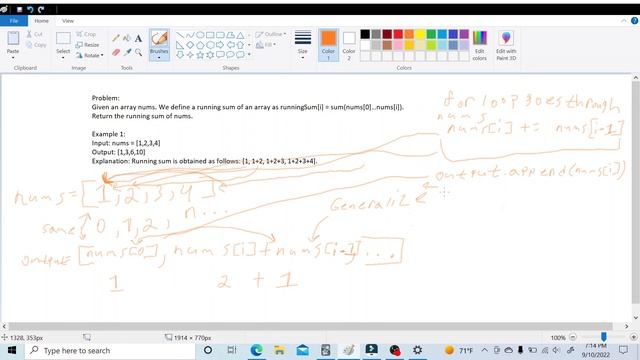Image resolution: width=640 pixels, height=360 pixels.
Task: Open the Size thickness dropdown
Action: [302, 45]
